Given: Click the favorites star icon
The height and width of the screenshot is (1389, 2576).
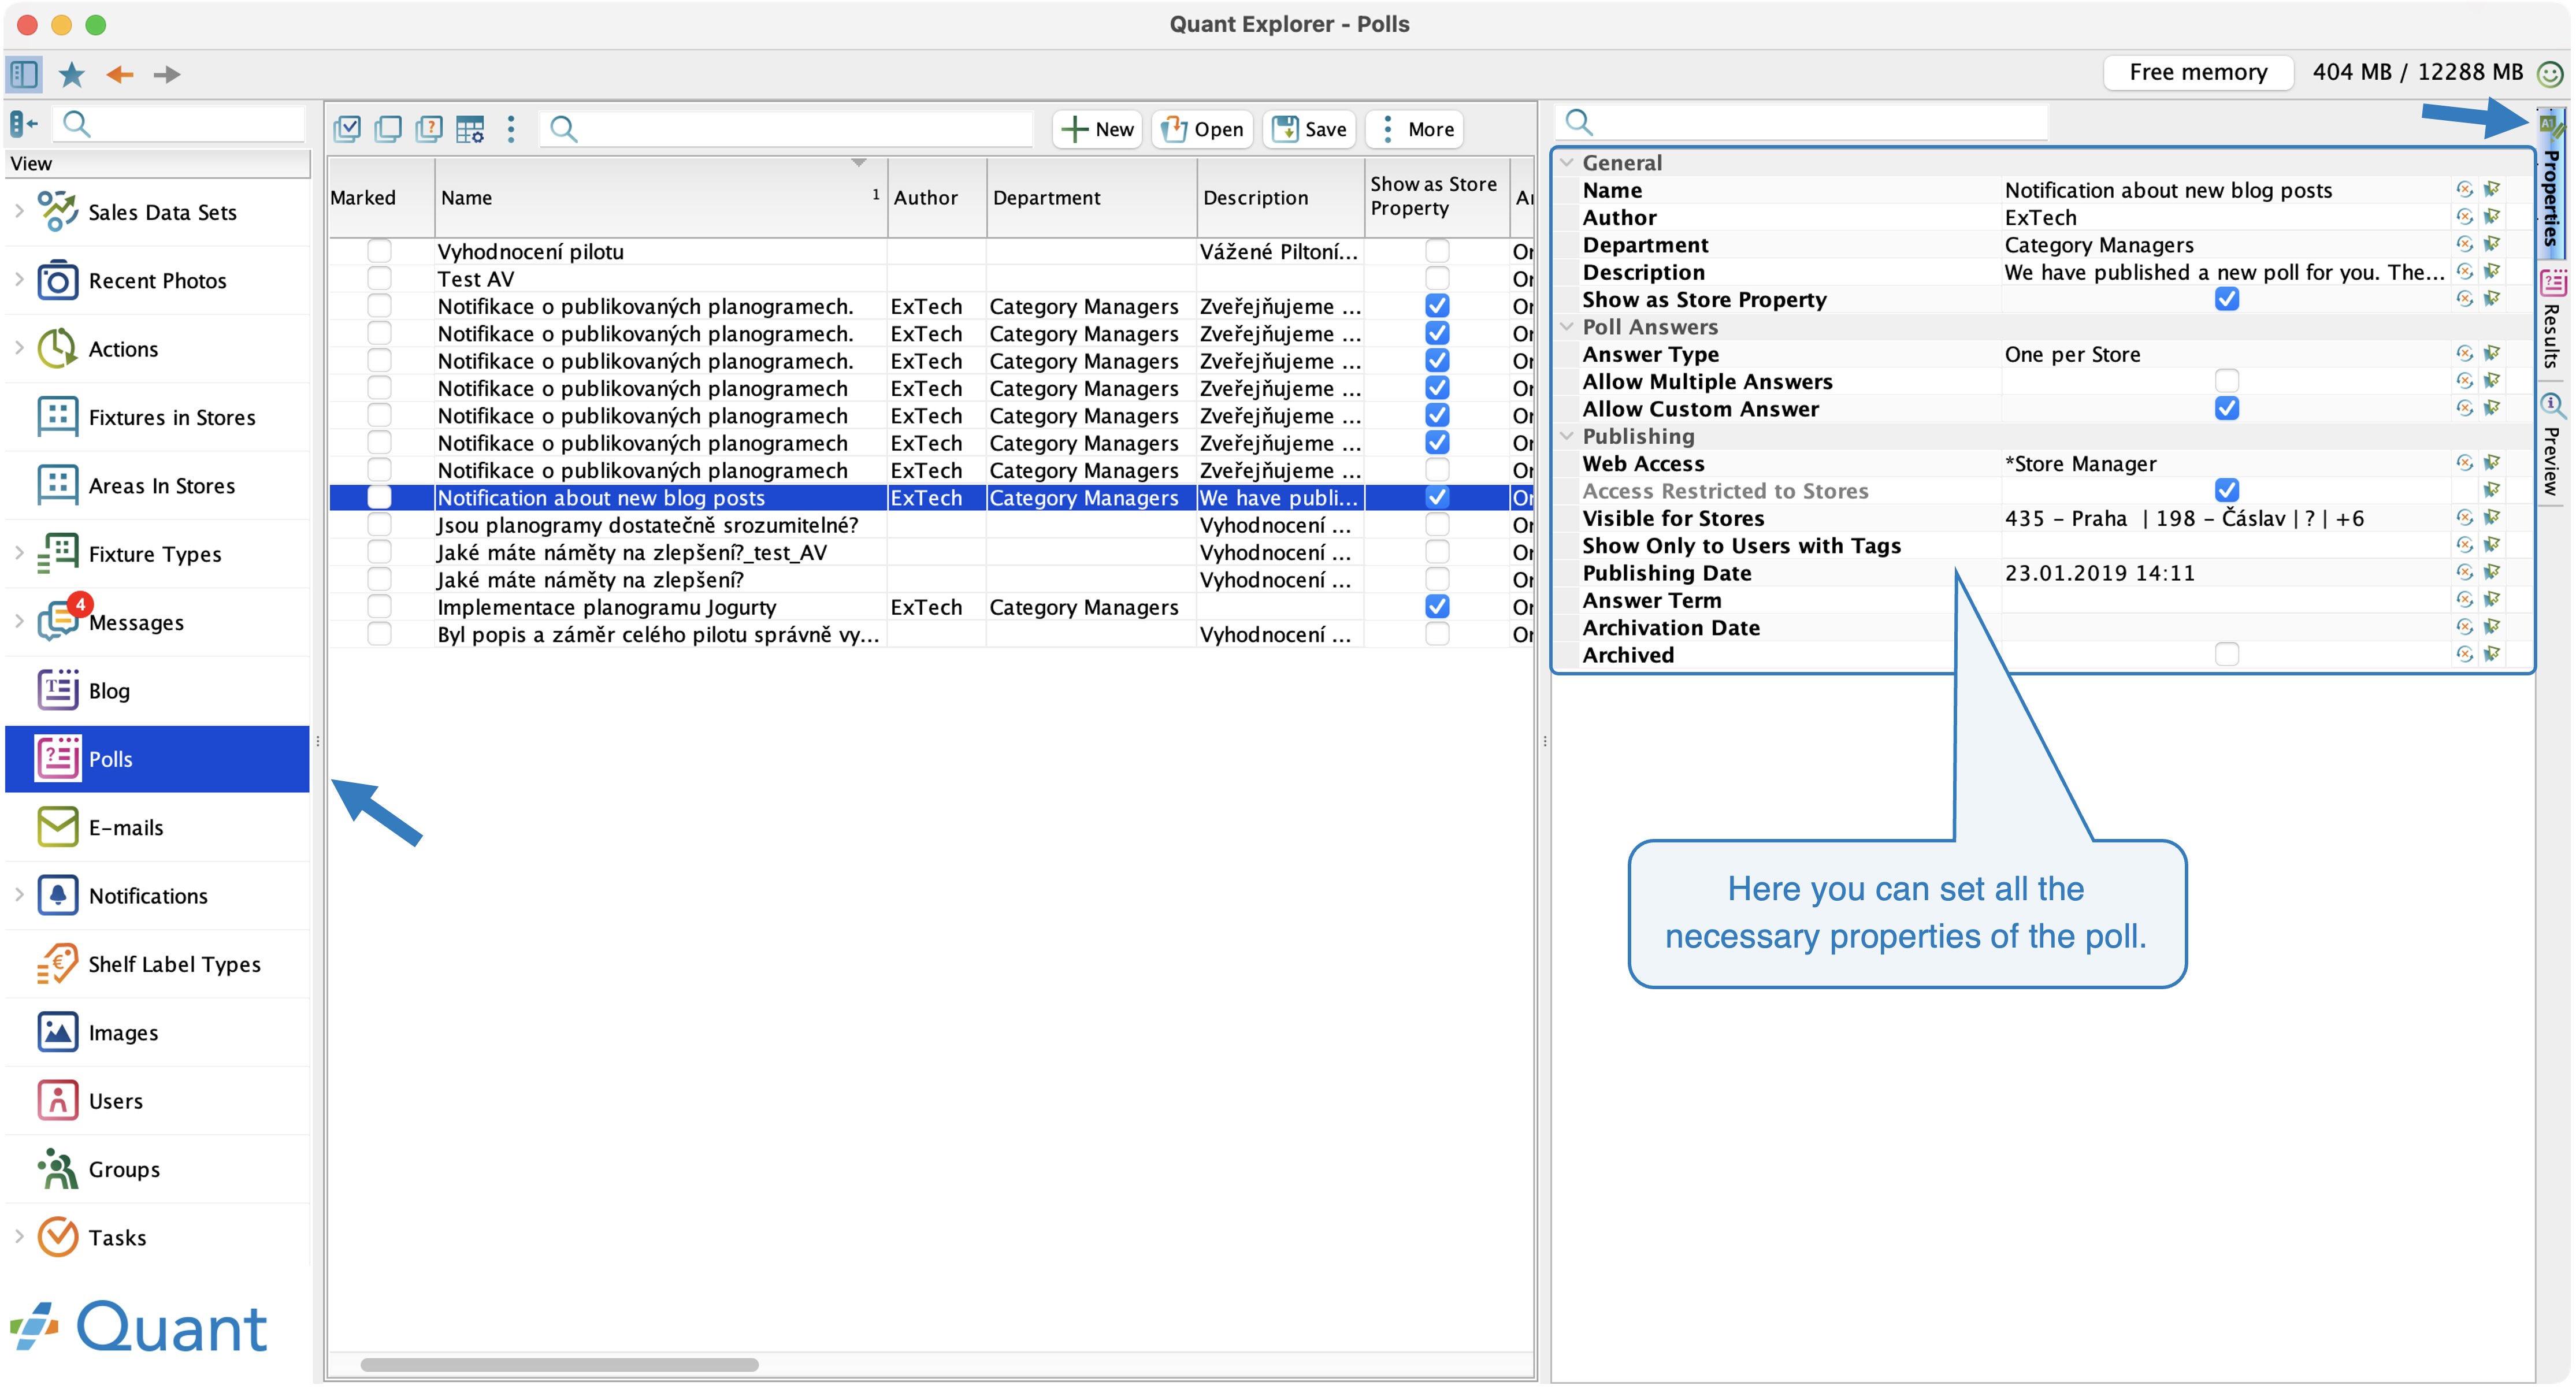Looking at the screenshot, I should click(72, 74).
